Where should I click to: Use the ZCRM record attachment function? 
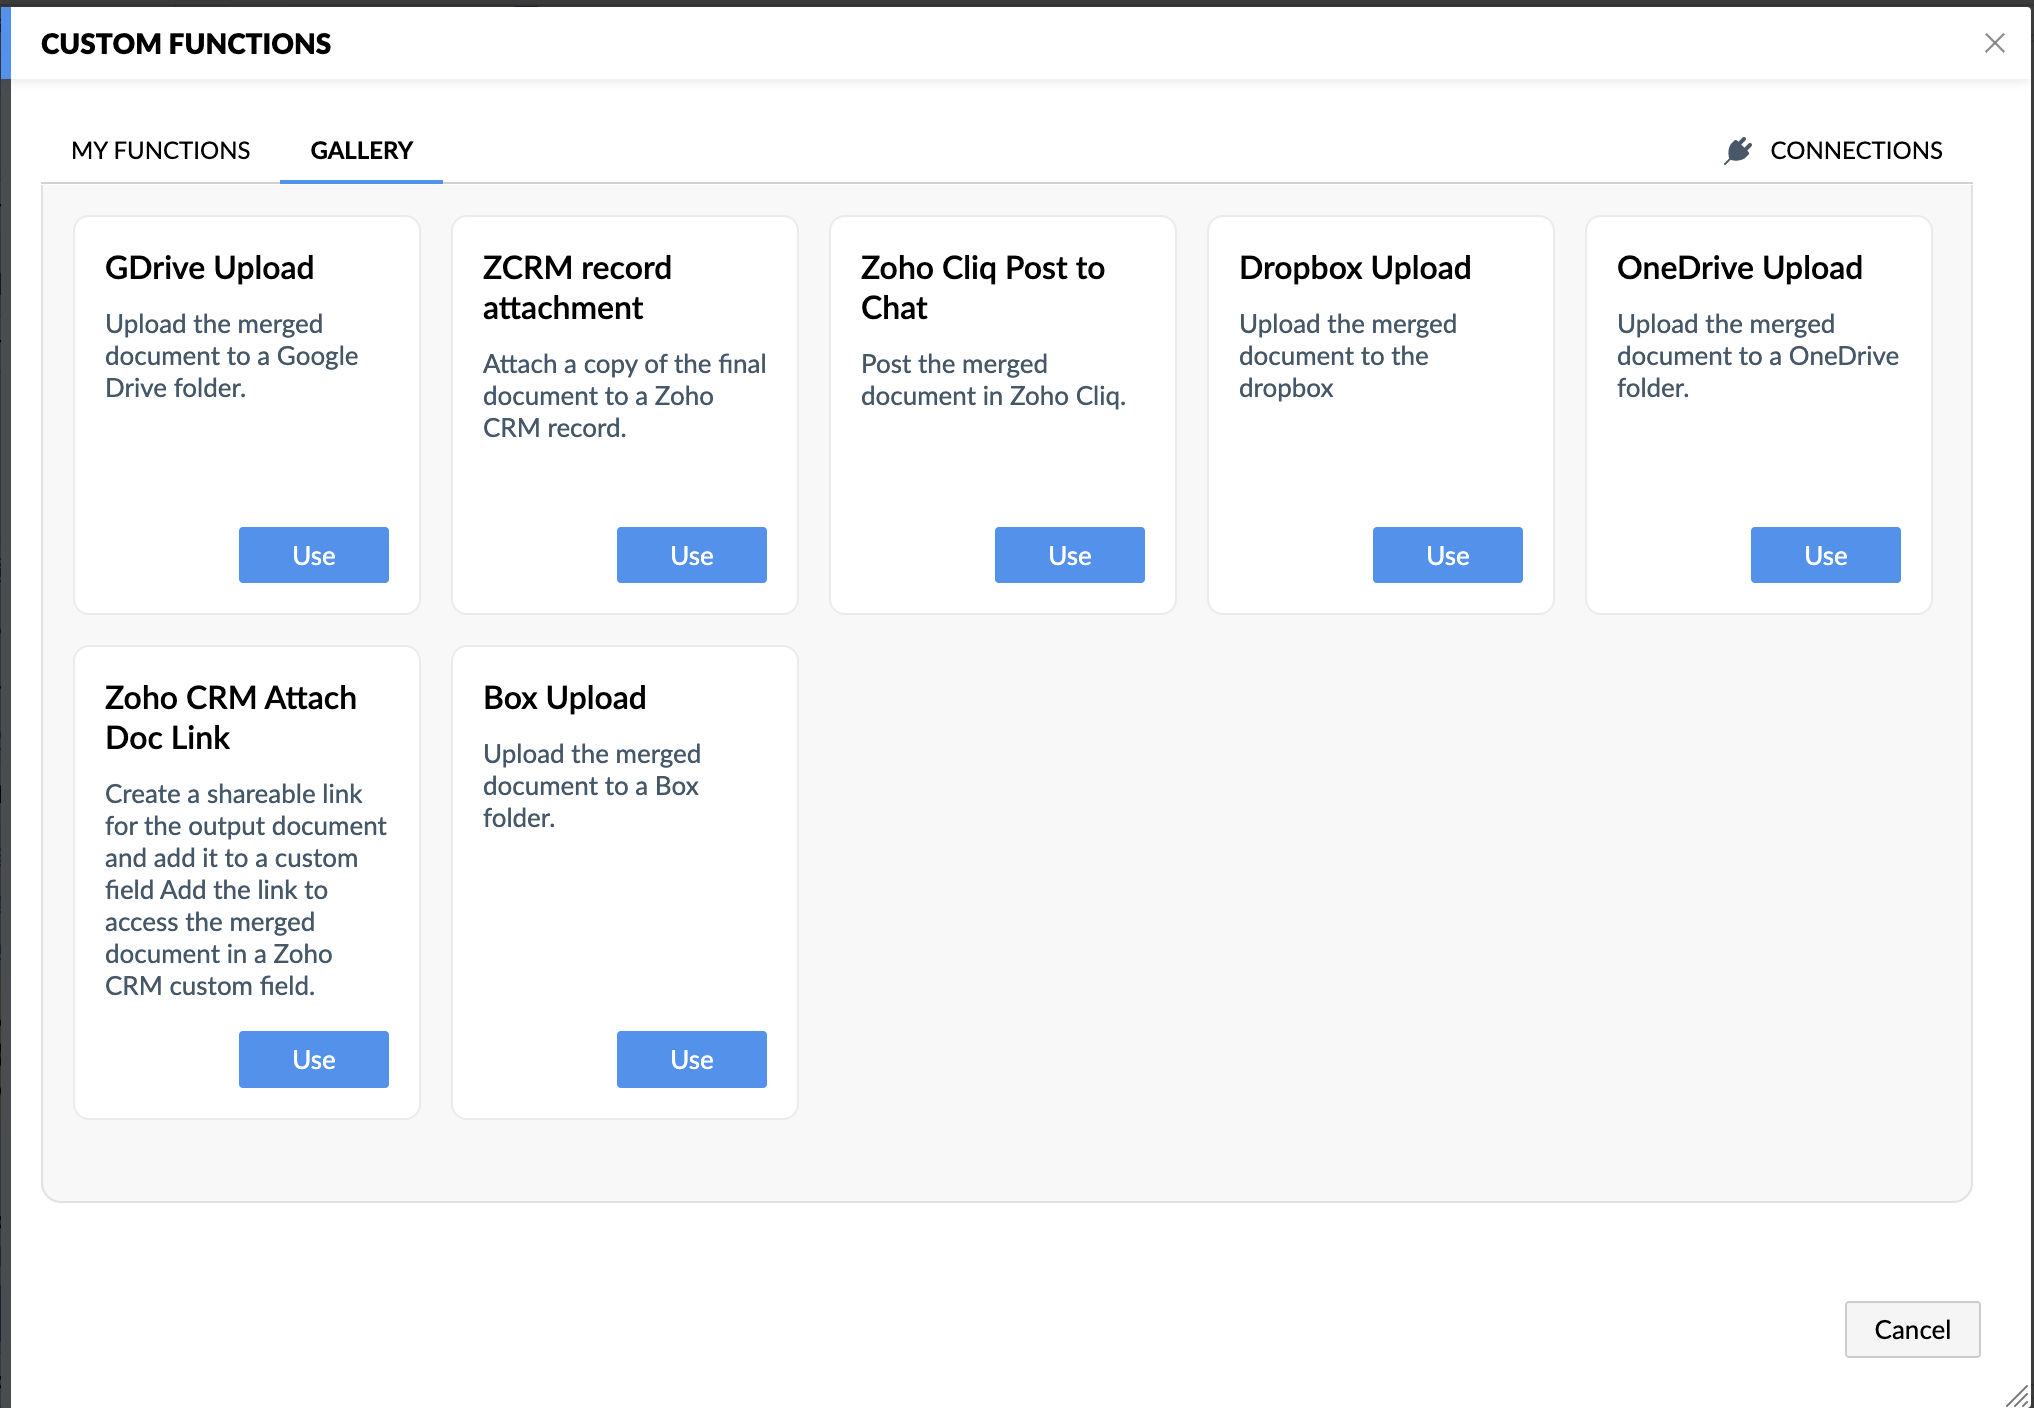(691, 555)
